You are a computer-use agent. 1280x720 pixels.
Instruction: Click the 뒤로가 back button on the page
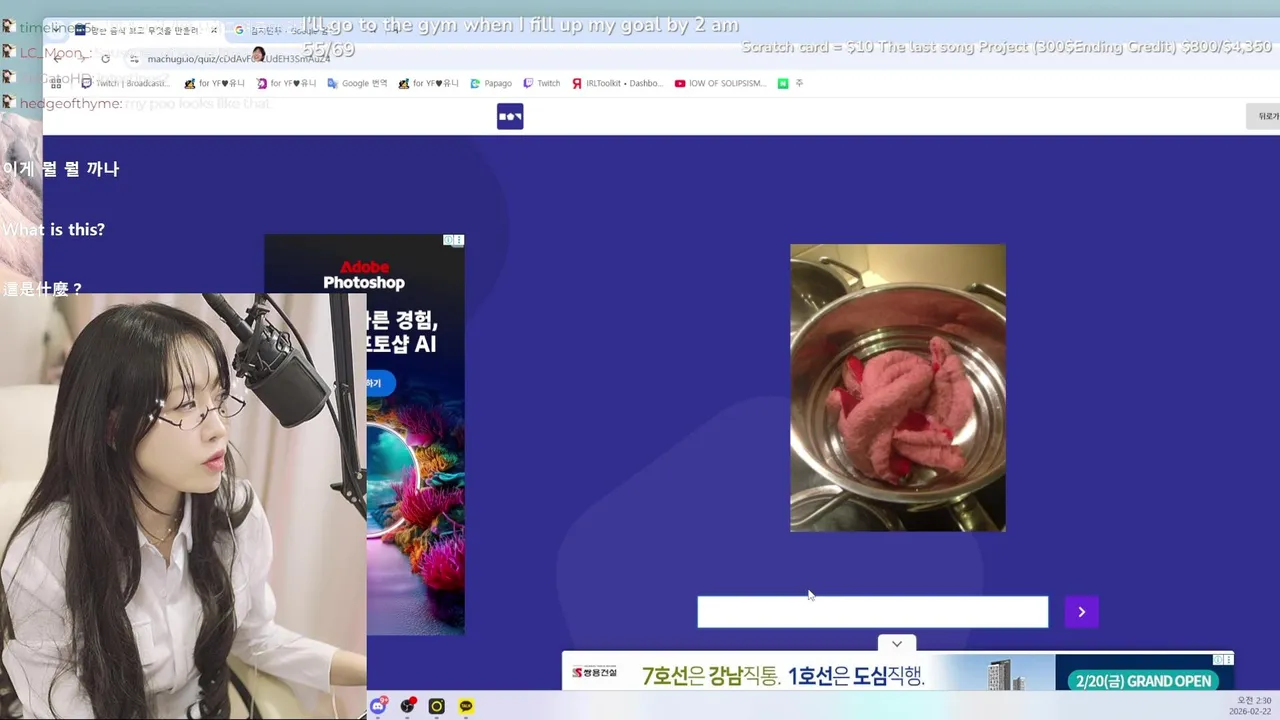[1264, 116]
